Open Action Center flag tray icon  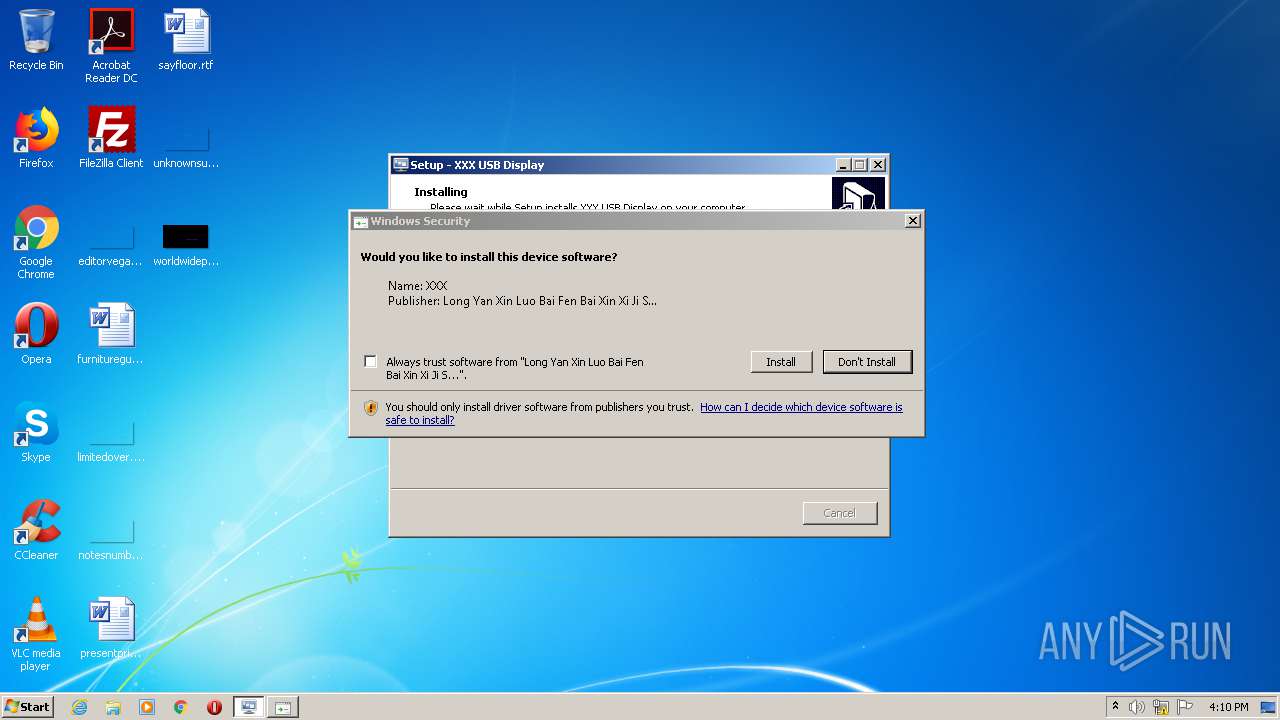point(1185,707)
